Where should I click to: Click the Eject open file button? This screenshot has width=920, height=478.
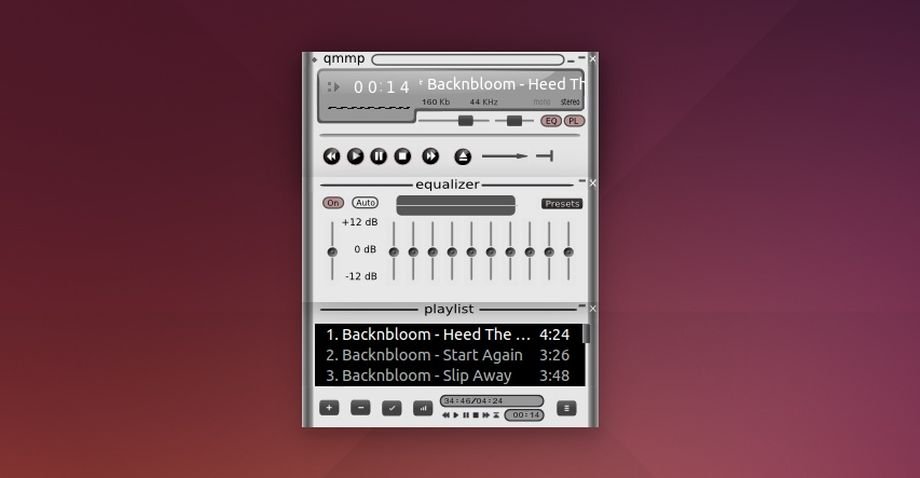[462, 156]
